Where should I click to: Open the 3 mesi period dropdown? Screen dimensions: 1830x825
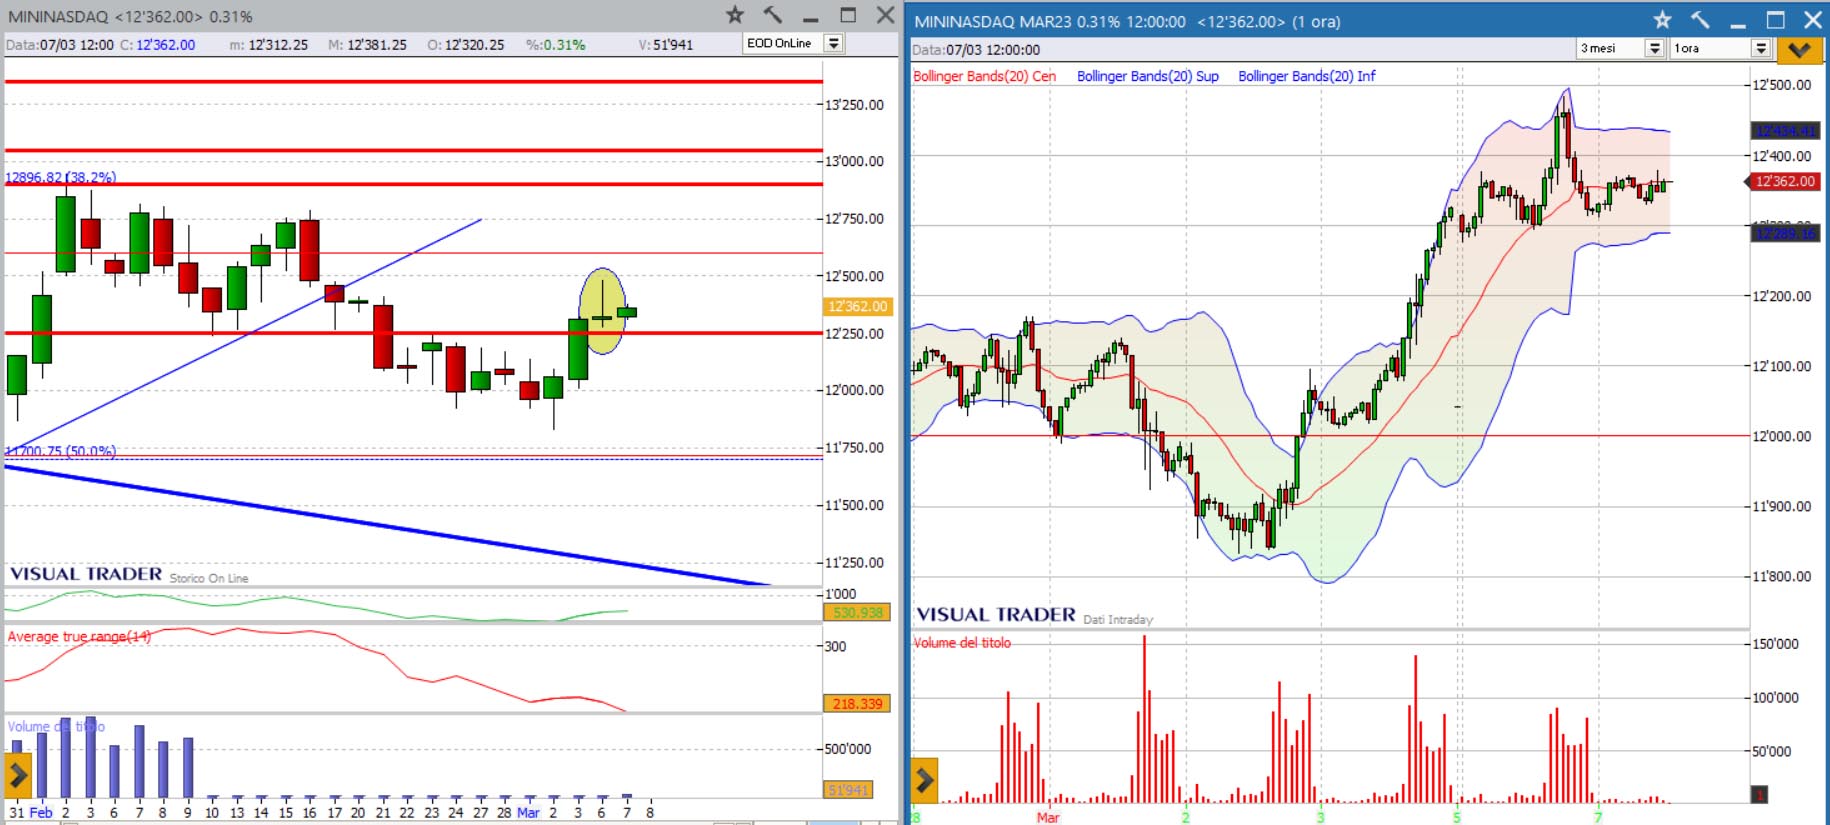pos(1654,48)
